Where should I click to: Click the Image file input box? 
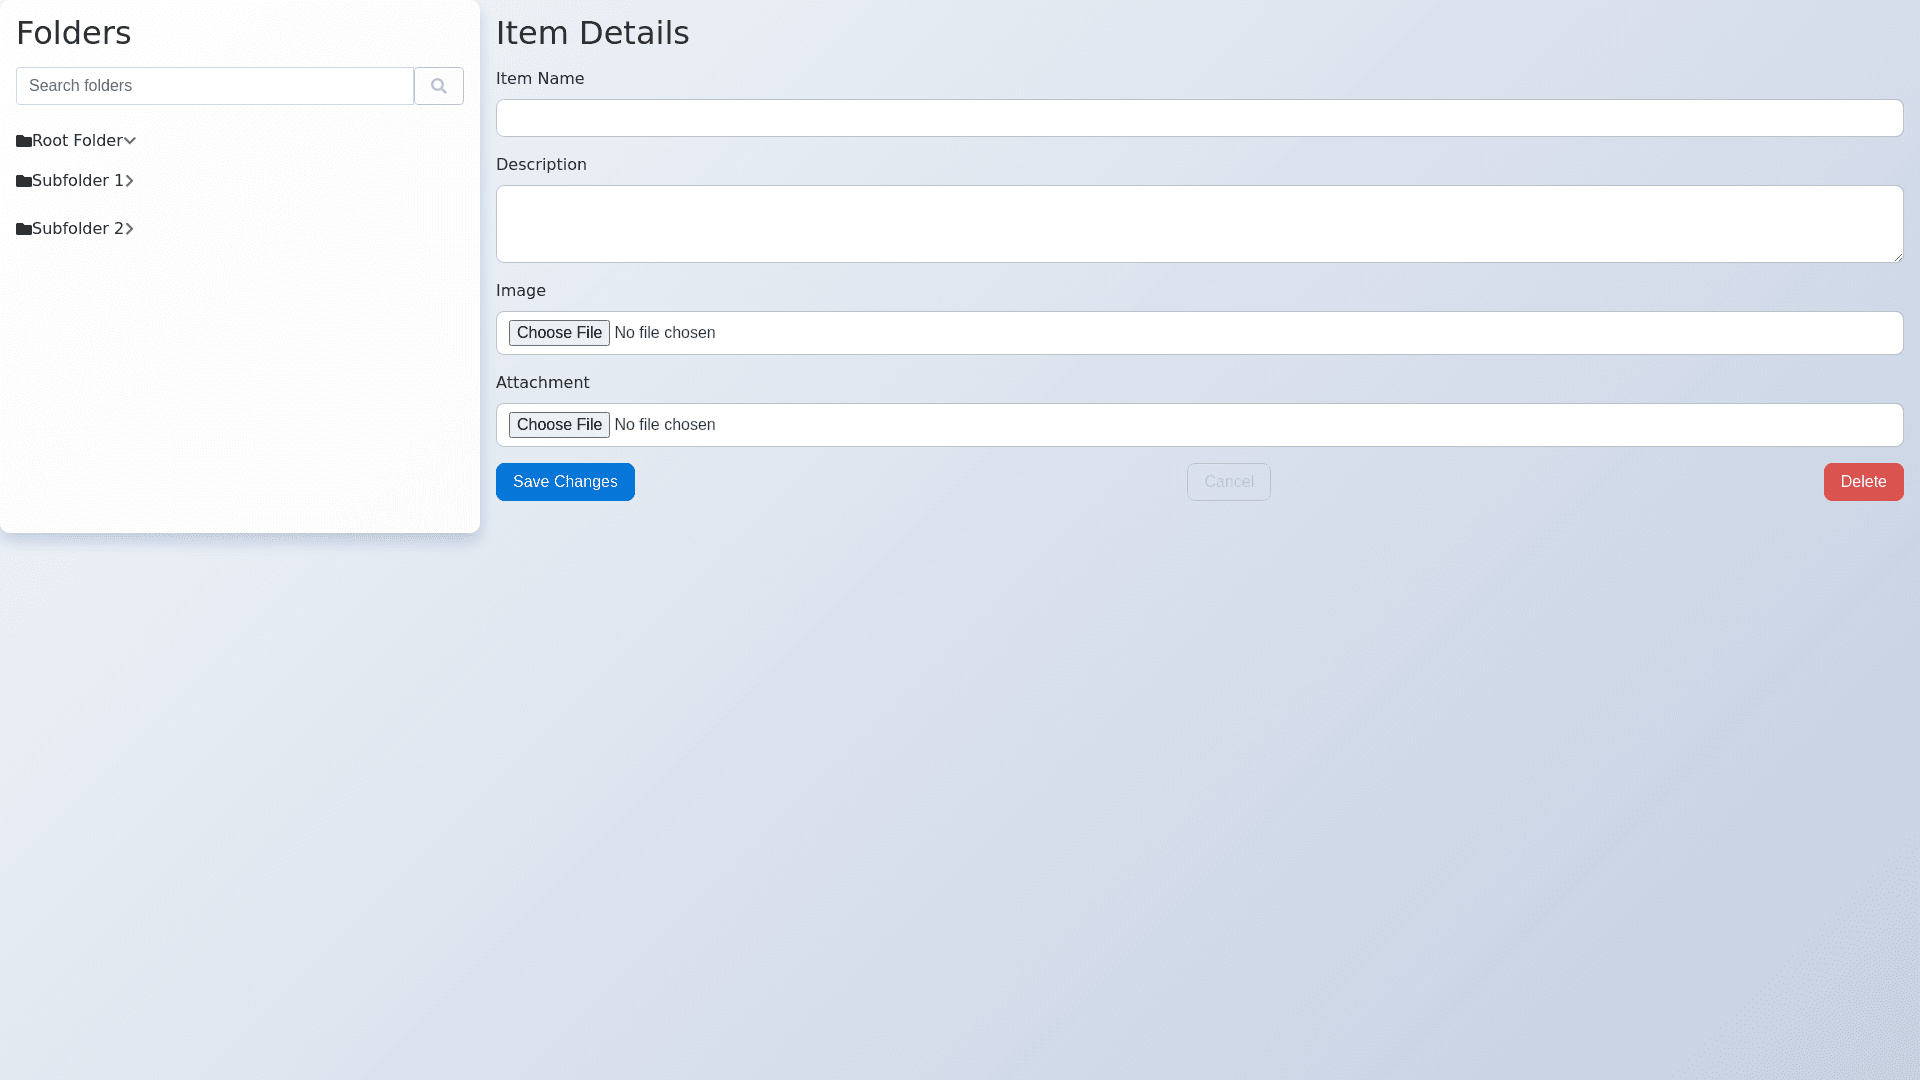pos(1199,333)
